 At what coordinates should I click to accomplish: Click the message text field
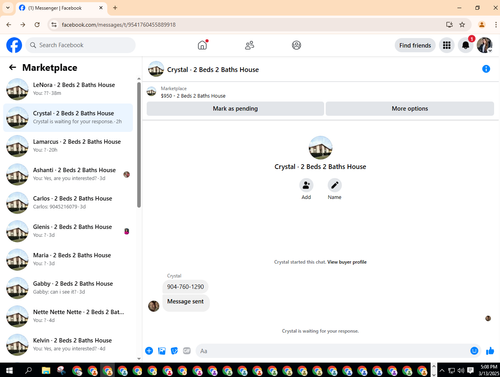coord(333,351)
